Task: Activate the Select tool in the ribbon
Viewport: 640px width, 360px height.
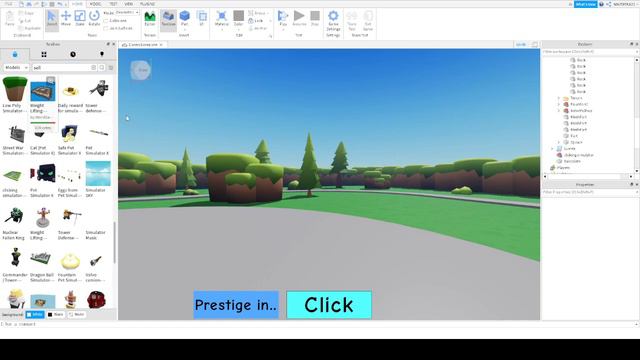Action: click(52, 19)
